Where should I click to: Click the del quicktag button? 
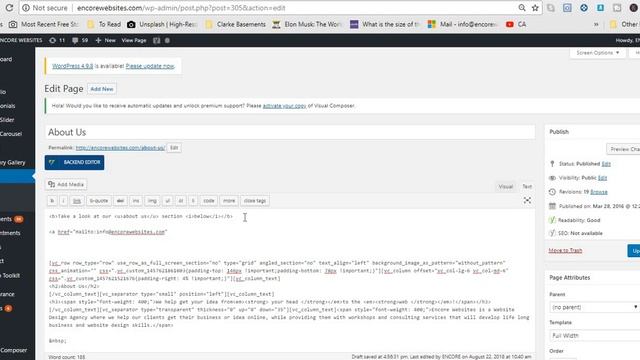coord(120,201)
